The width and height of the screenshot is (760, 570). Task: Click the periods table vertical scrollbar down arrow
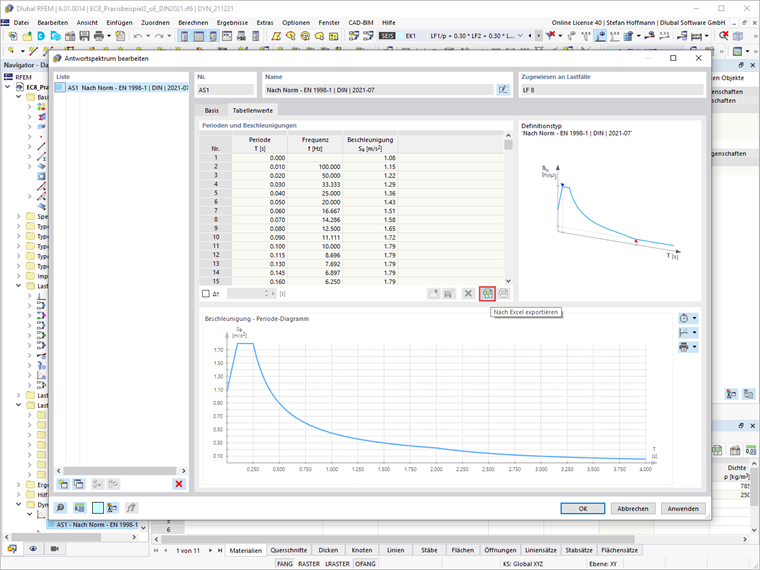(x=508, y=281)
